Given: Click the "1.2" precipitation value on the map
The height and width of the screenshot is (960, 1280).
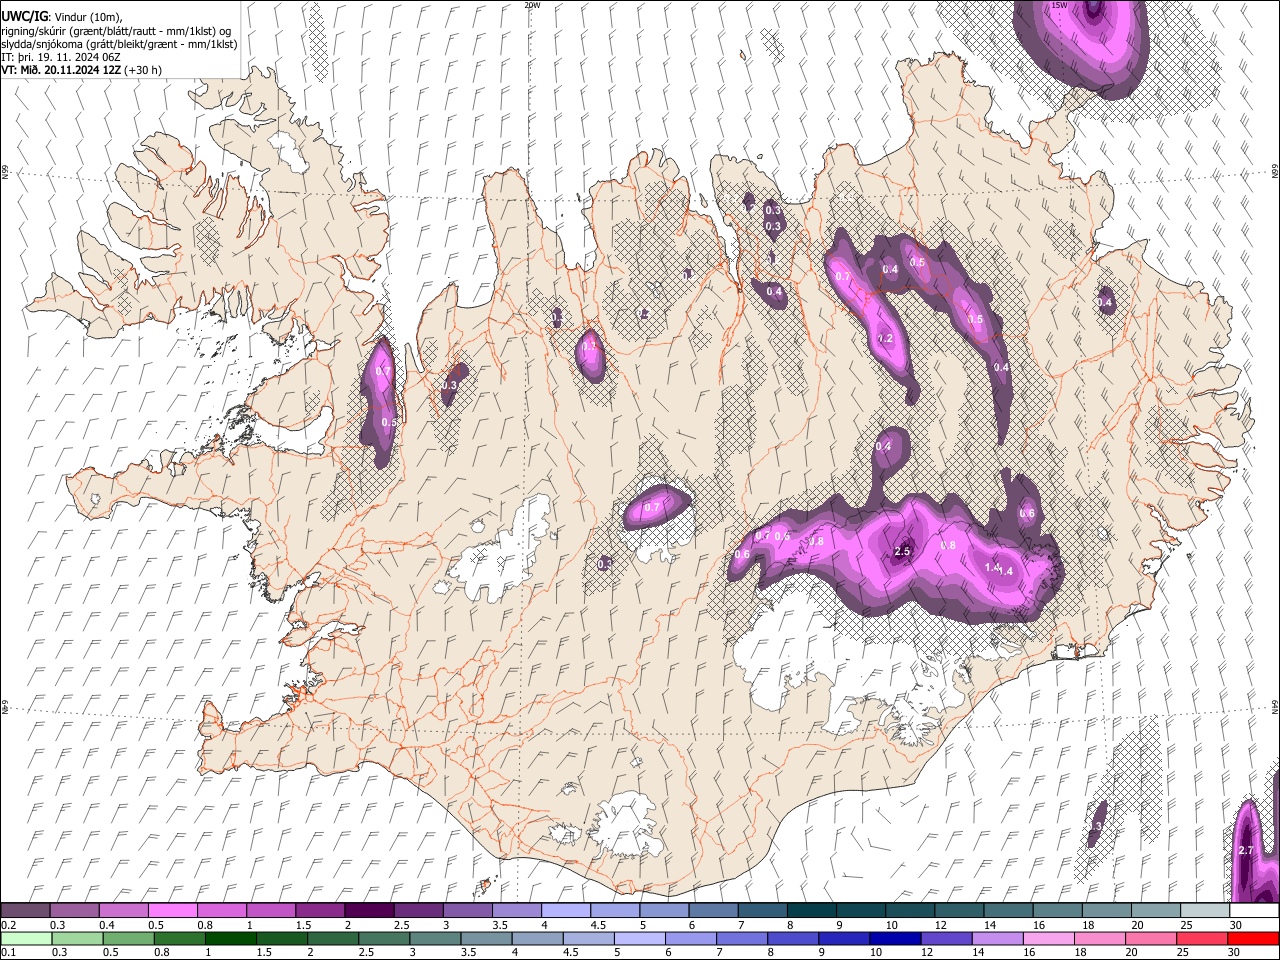Looking at the screenshot, I should point(885,339).
